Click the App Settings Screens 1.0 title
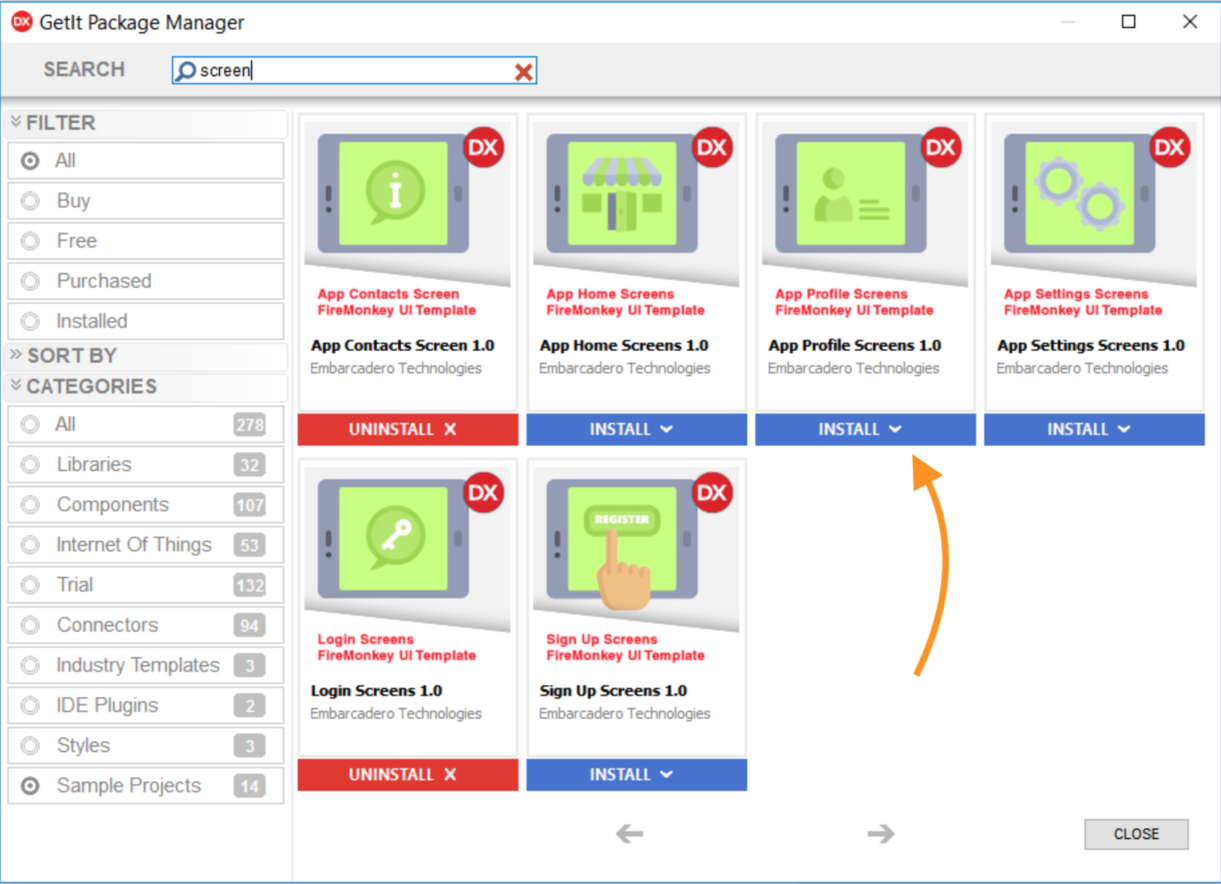This screenshot has height=884, width=1221. pyautogui.click(x=1091, y=346)
